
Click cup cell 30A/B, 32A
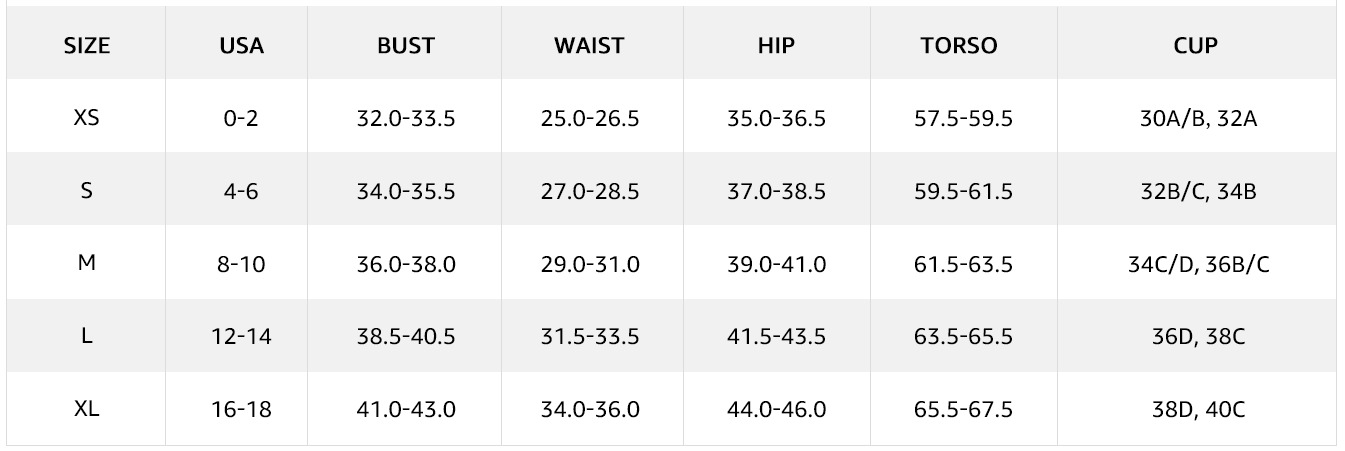coord(1198,118)
